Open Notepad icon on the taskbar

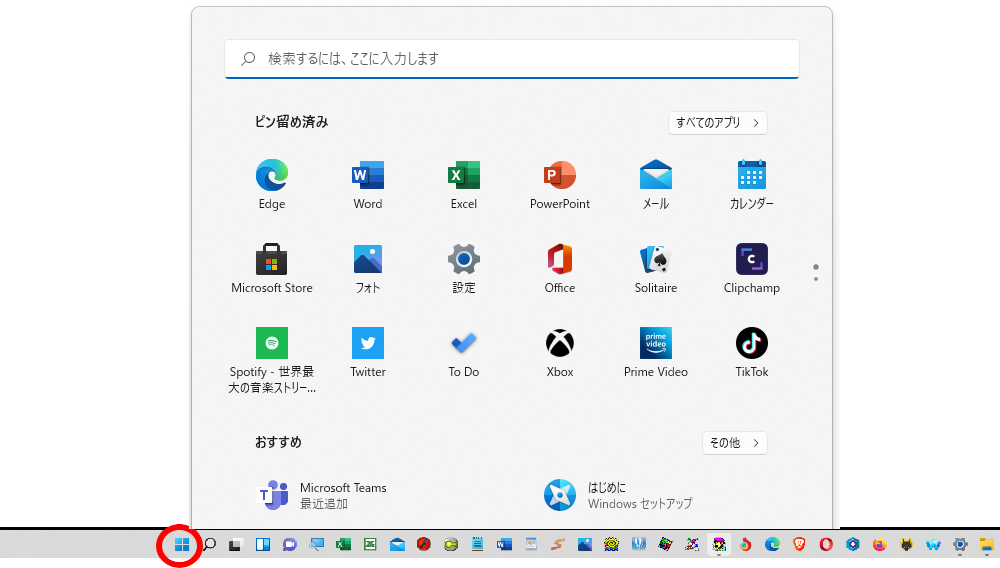[477, 544]
